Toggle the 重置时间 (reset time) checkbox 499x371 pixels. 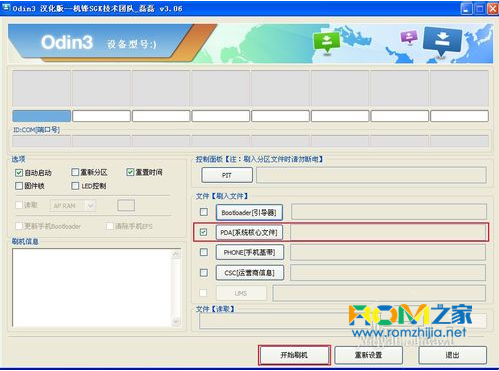pos(130,172)
